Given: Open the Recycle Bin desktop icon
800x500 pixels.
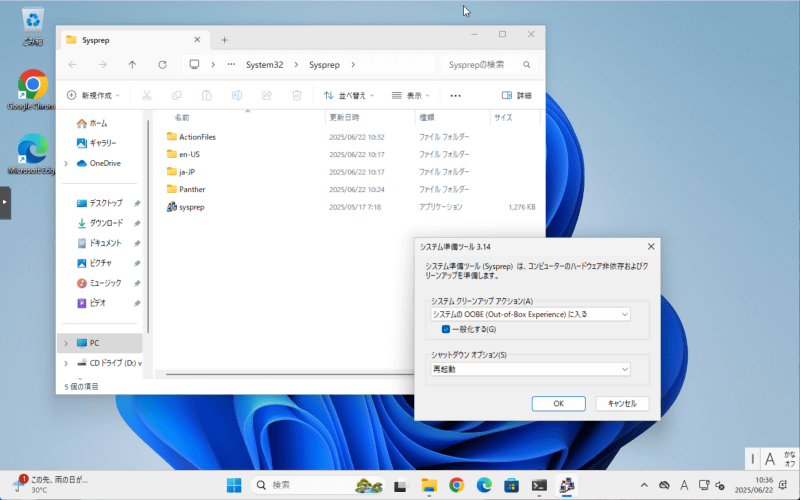Looking at the screenshot, I should (x=33, y=27).
